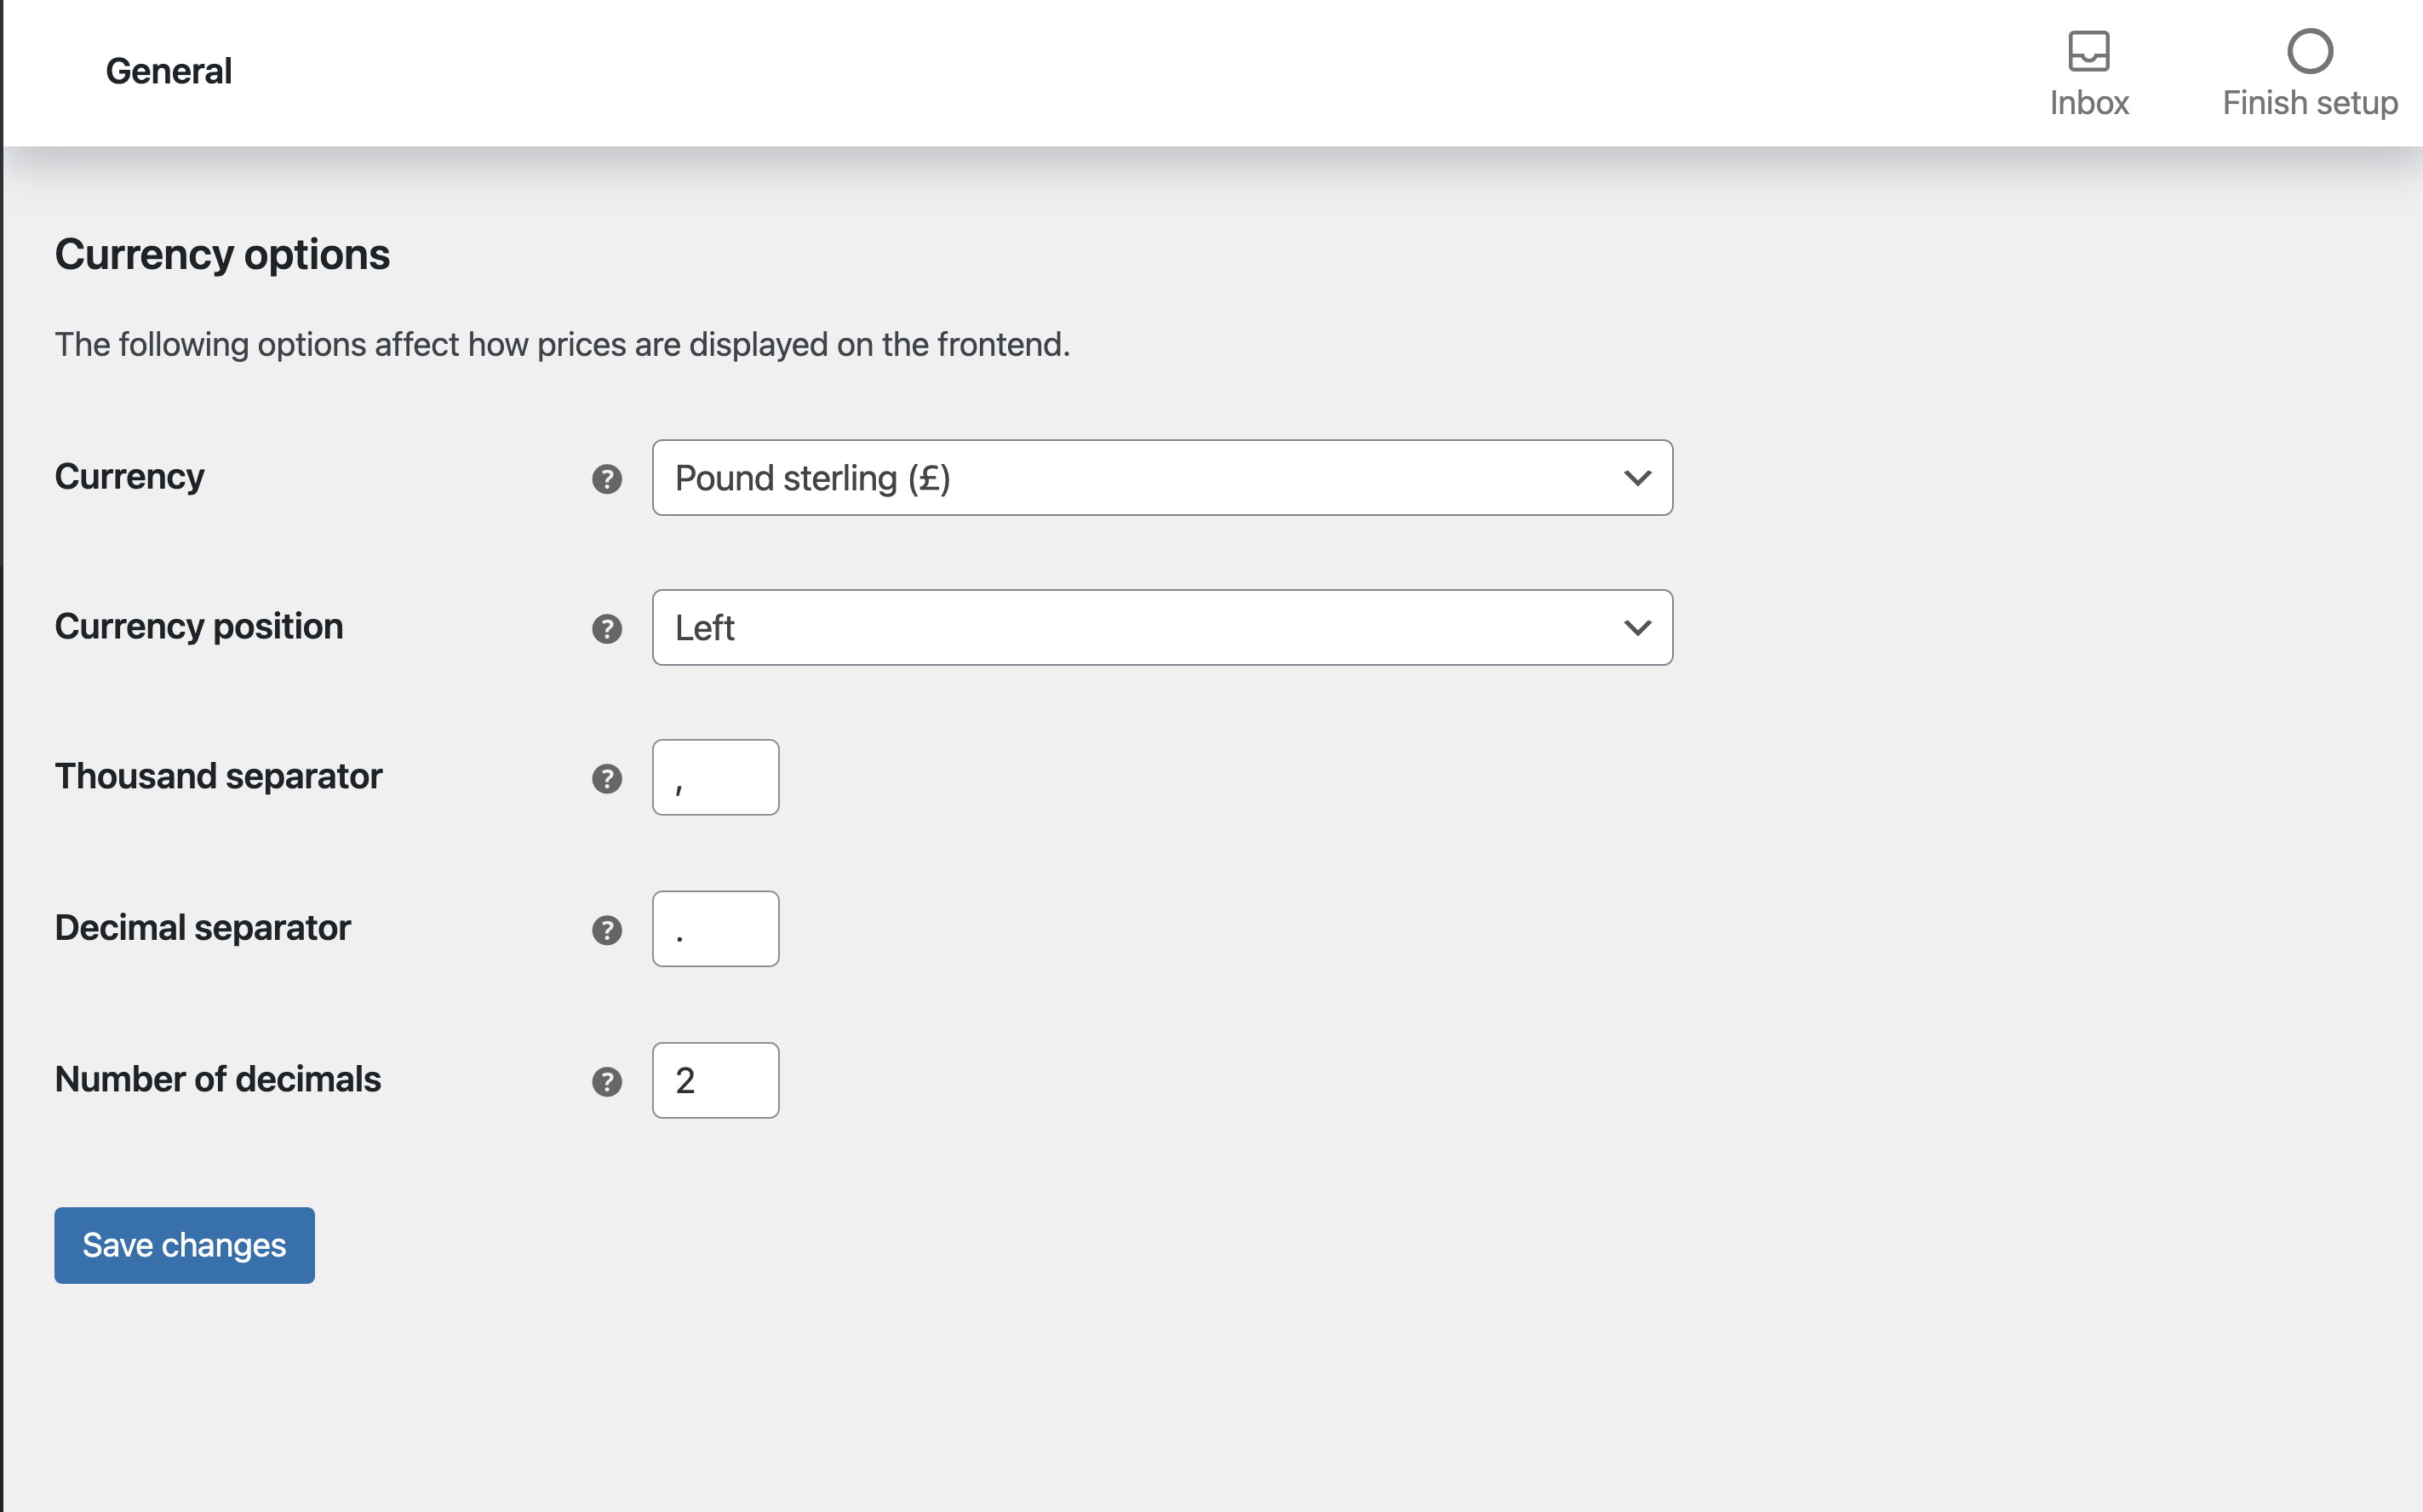Click the Finish setup text label
The height and width of the screenshot is (1512, 2423).
pyautogui.click(x=2309, y=103)
